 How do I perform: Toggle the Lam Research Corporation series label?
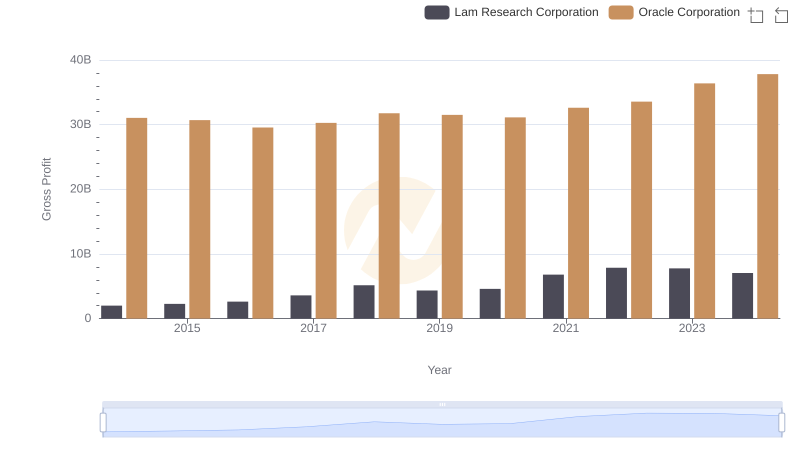526,12
